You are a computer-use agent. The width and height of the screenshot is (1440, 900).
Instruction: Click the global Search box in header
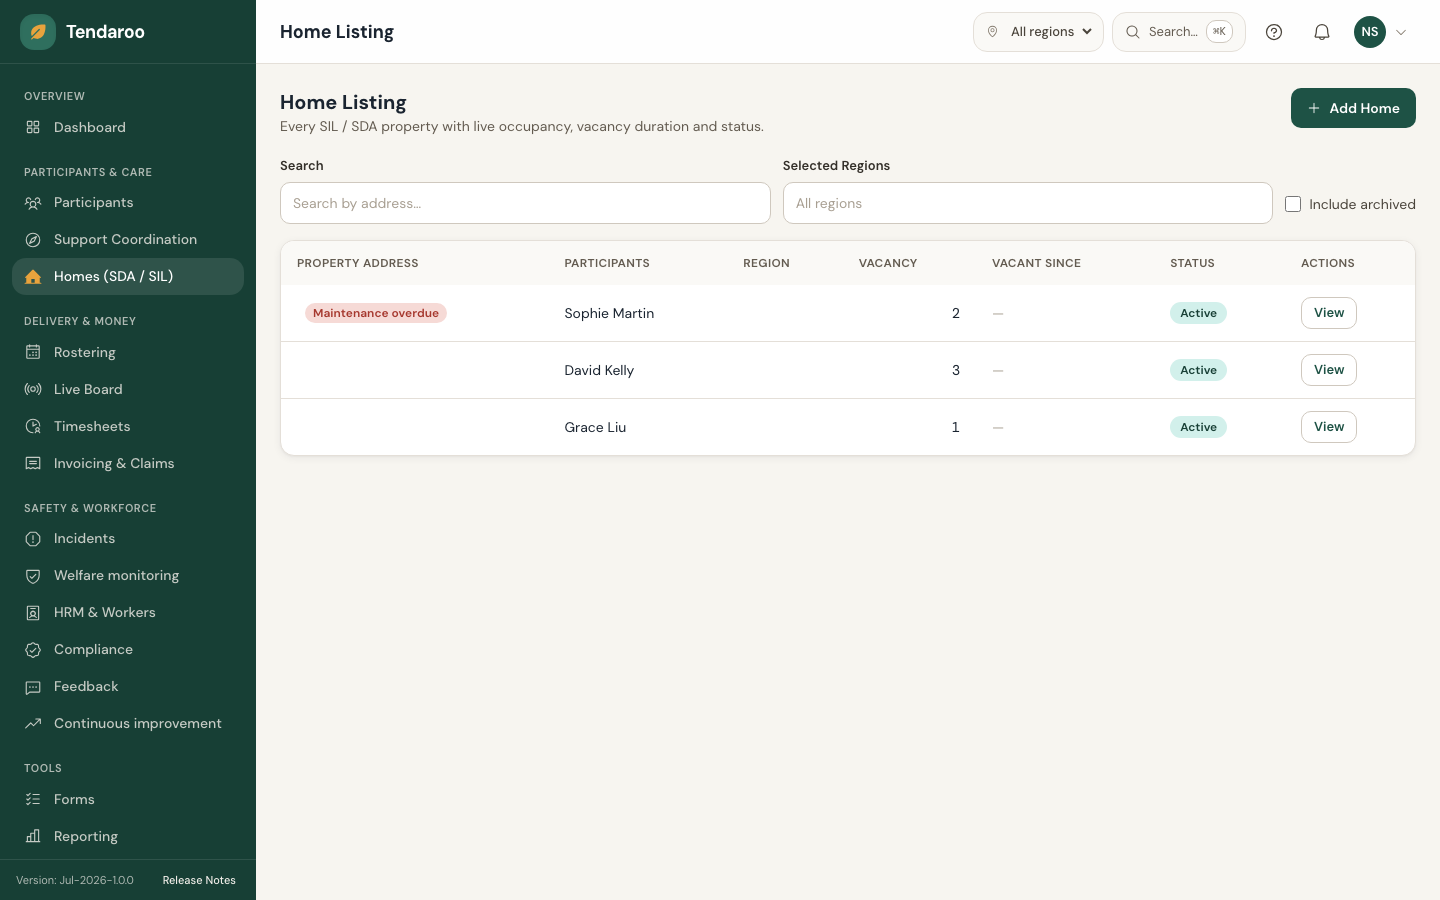pyautogui.click(x=1178, y=32)
